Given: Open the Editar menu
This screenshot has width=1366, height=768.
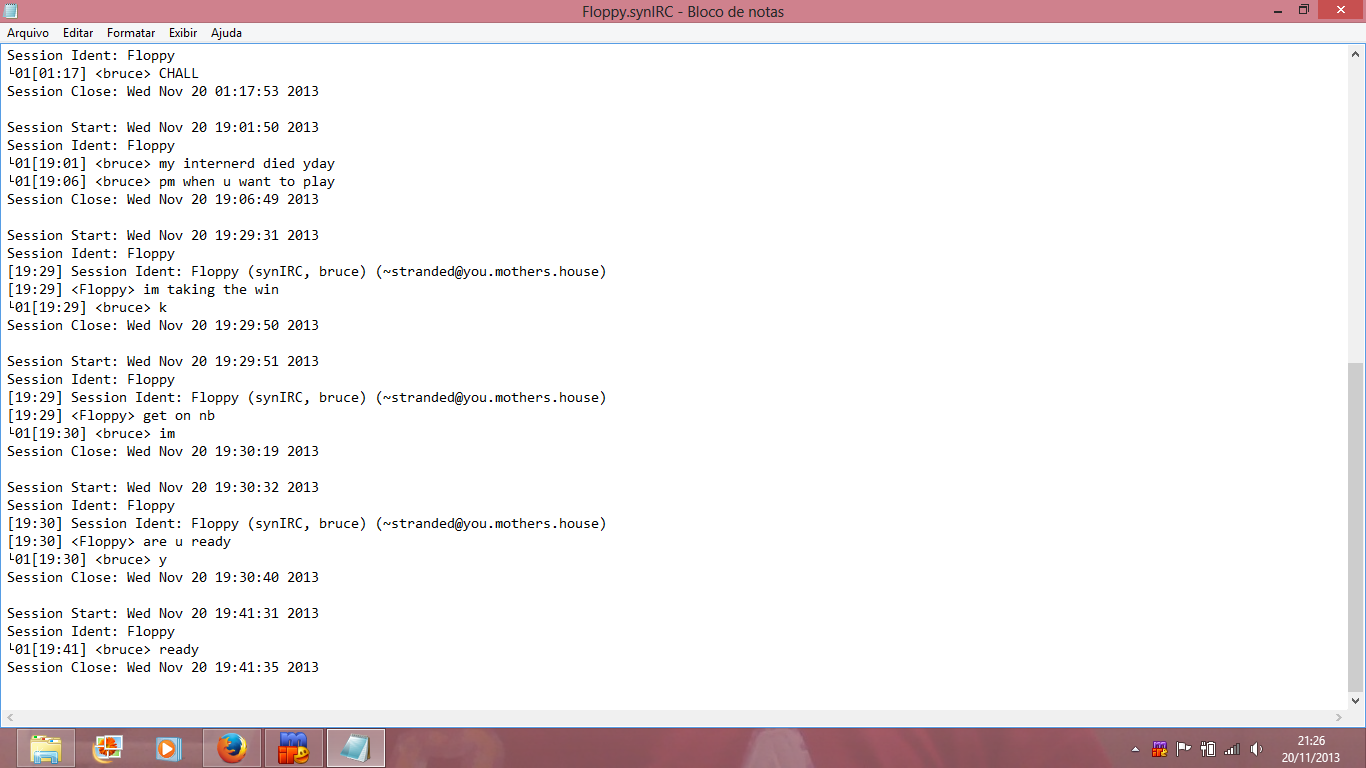Looking at the screenshot, I should [x=78, y=33].
